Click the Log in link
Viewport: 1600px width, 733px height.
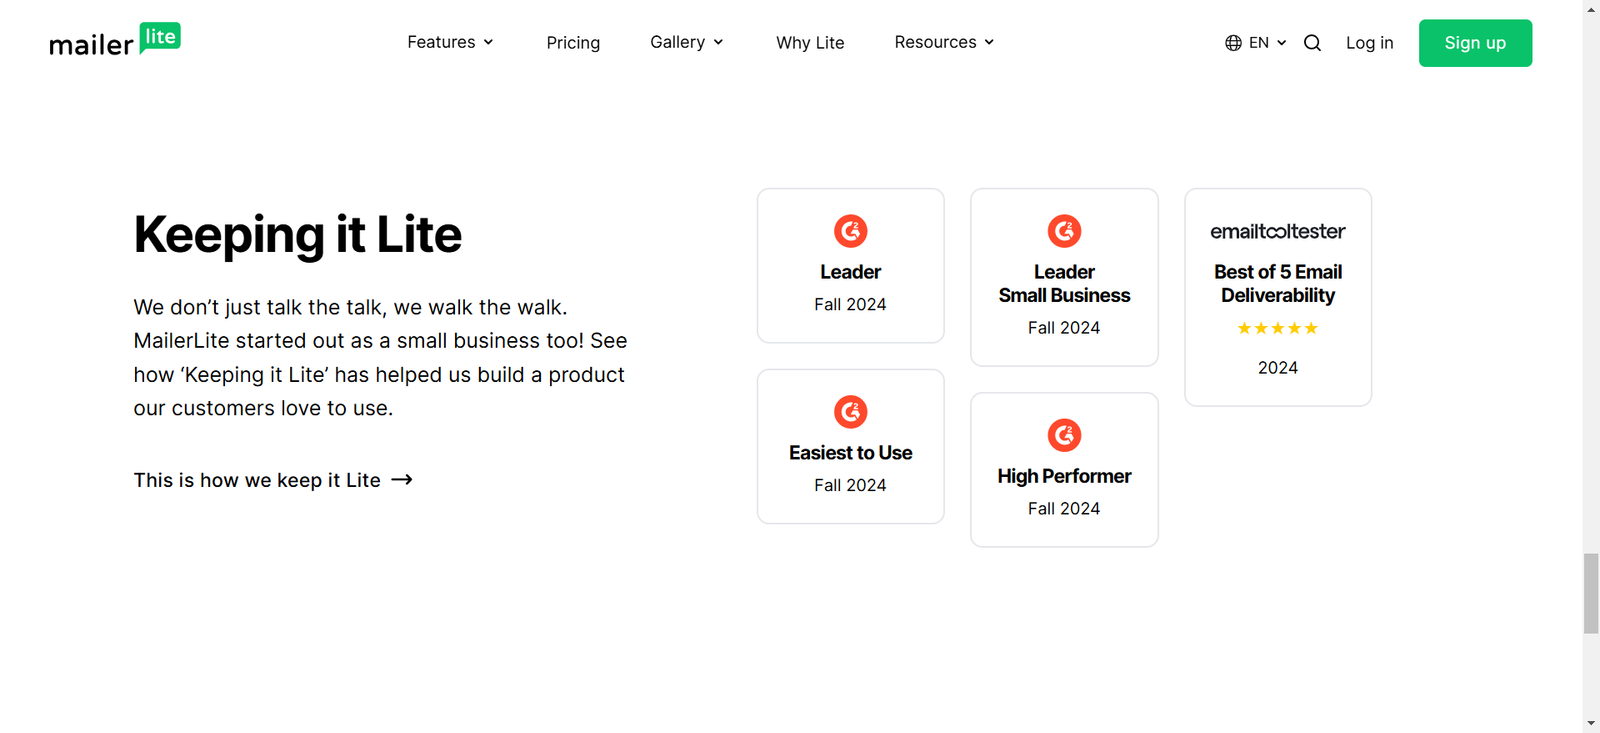1369,43
